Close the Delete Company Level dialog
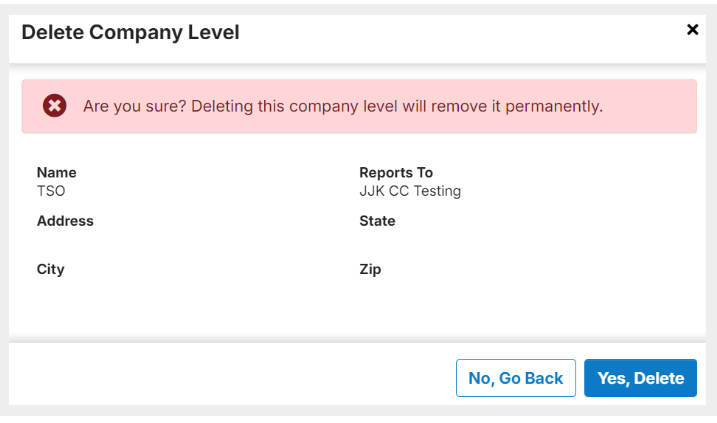The width and height of the screenshot is (717, 423). [692, 30]
